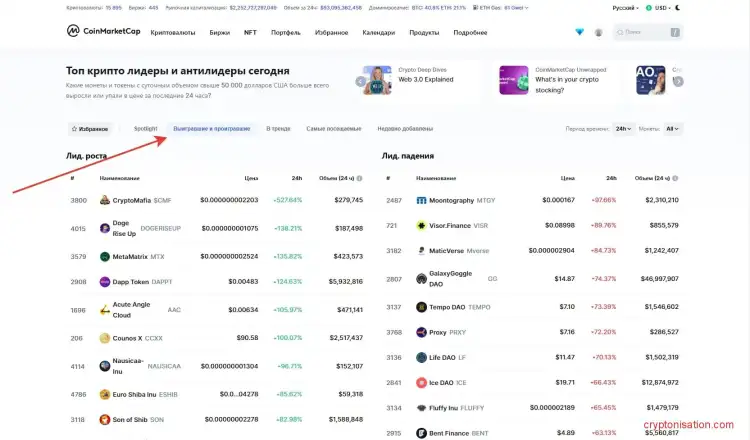Click the 445 exchanges count link
The image size is (750, 440).
(x=153, y=8)
